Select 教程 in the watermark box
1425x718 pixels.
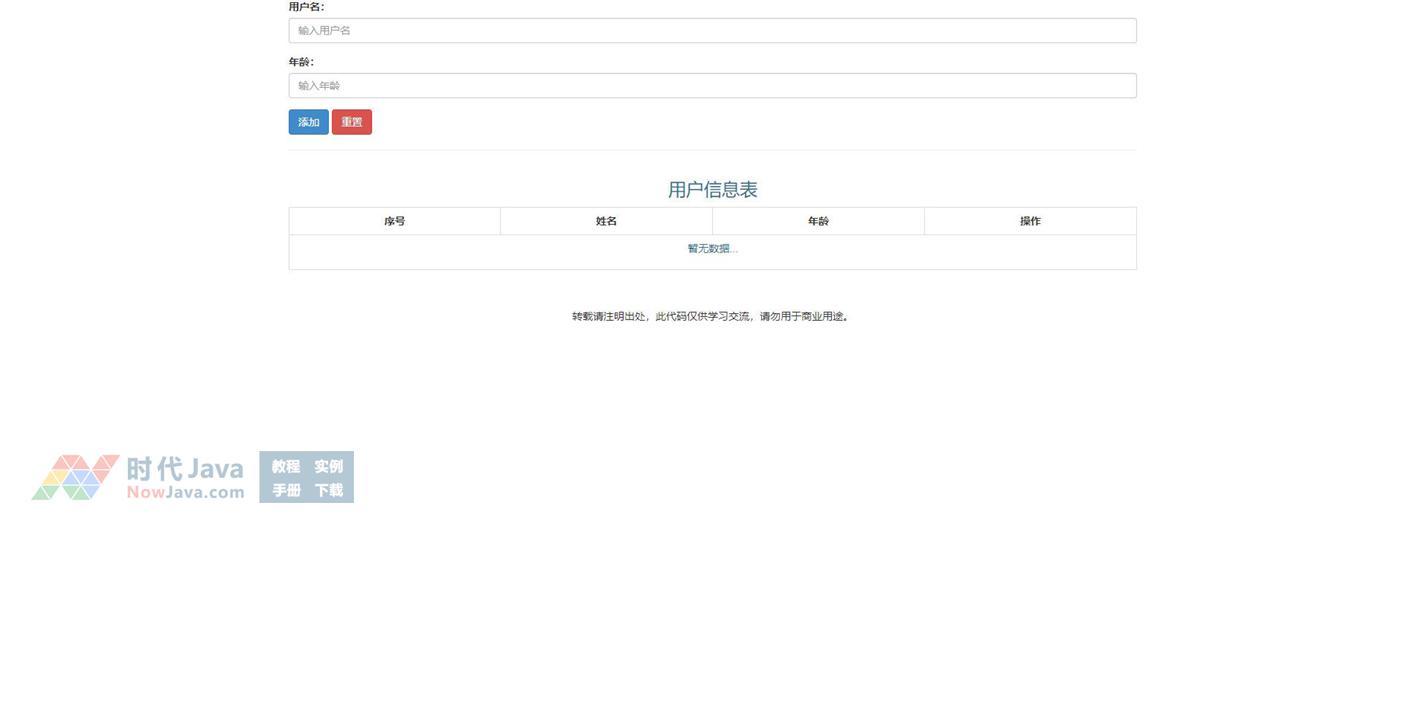pos(286,467)
